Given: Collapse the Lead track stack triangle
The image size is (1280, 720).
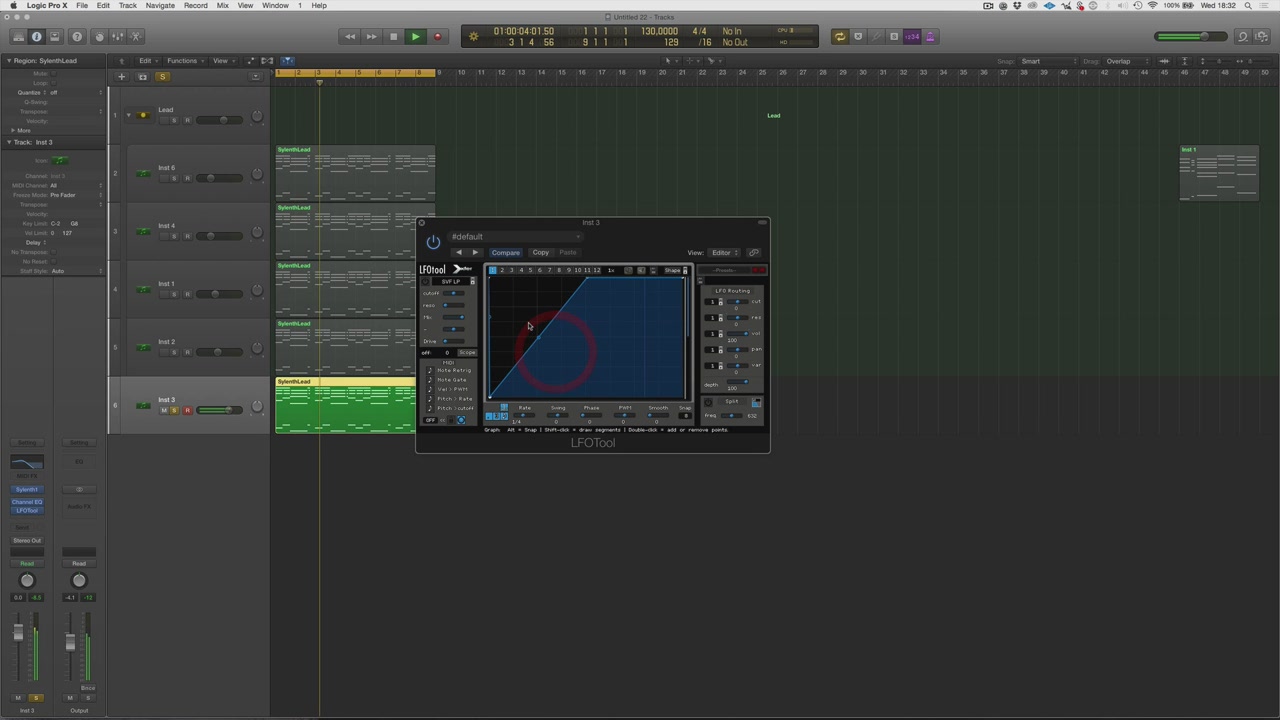Looking at the screenshot, I should pos(128,115).
